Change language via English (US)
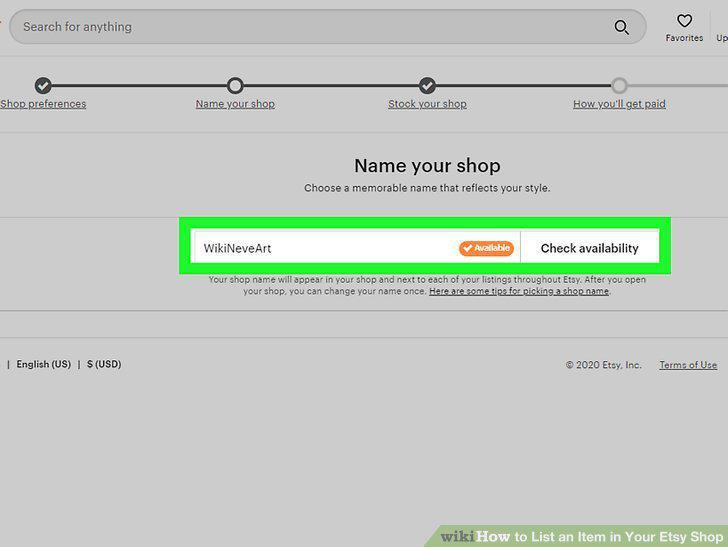Screen dimensions: 728x547 tap(44, 364)
